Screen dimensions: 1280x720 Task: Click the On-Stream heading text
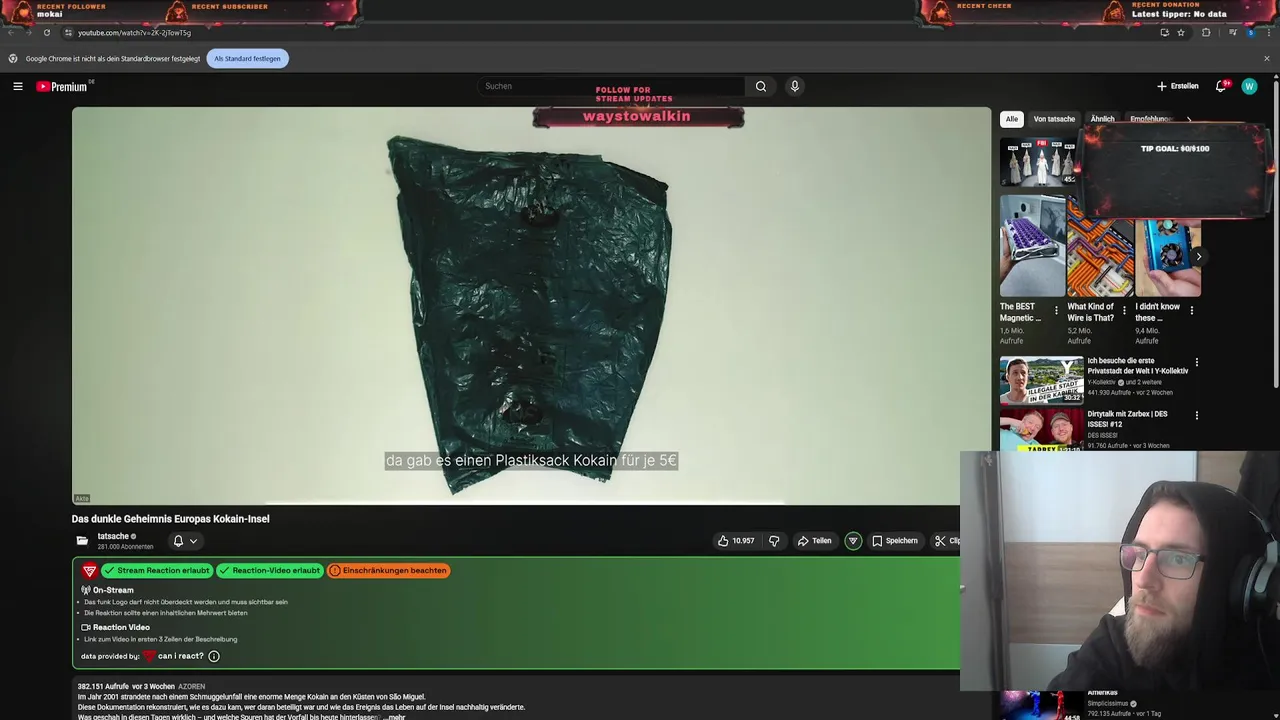(x=113, y=590)
